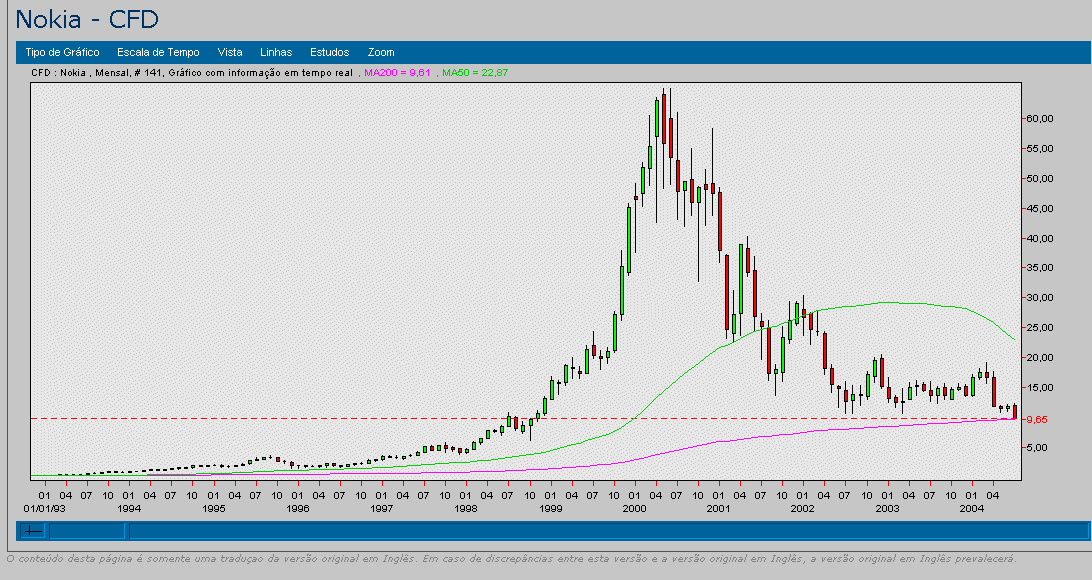The image size is (1092, 580).
Task: Click the 30,00 price axis label
Action: click(x=1040, y=298)
